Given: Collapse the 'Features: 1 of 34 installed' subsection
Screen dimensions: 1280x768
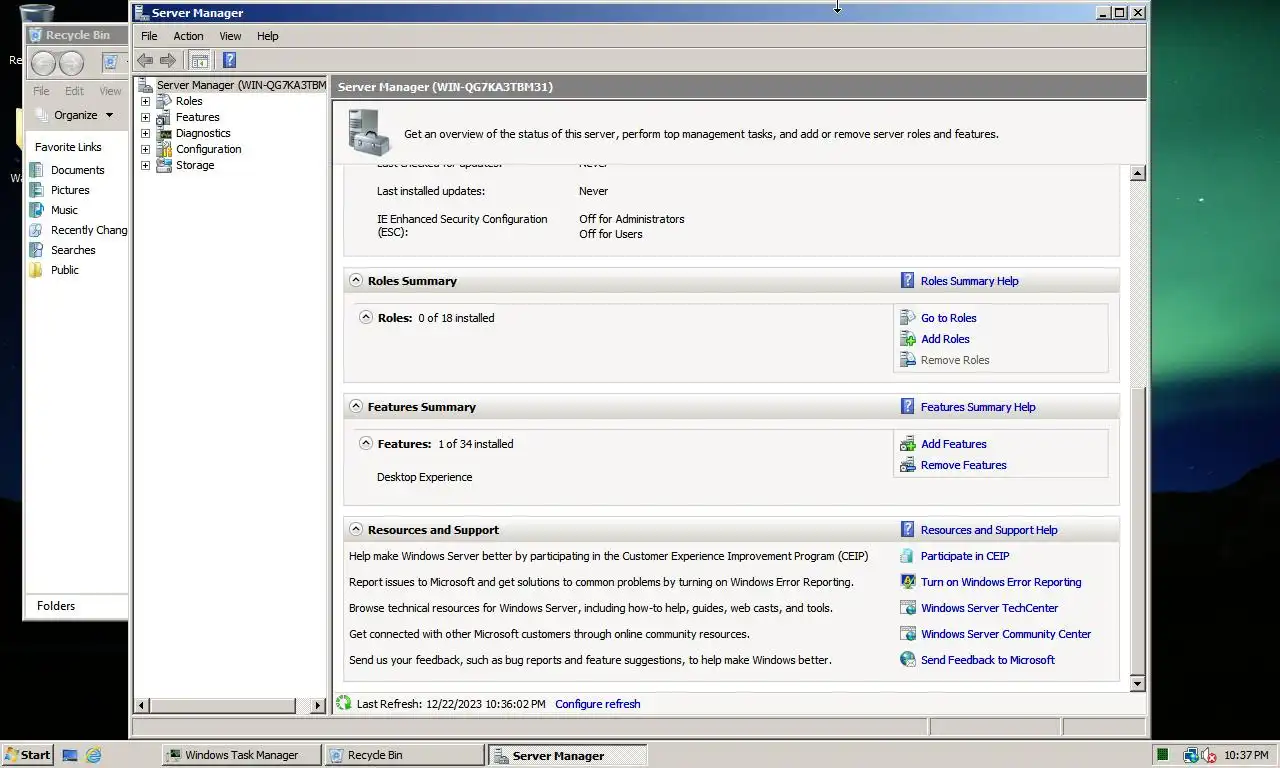Looking at the screenshot, I should pyautogui.click(x=366, y=444).
